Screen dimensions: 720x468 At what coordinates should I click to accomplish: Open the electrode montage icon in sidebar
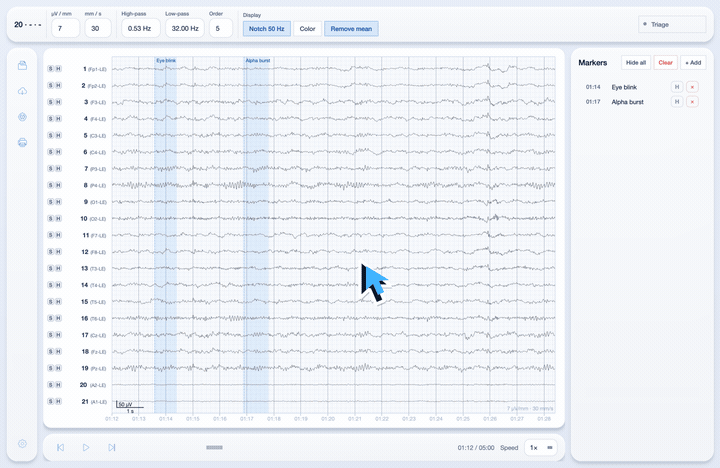pyautogui.click(x=22, y=117)
